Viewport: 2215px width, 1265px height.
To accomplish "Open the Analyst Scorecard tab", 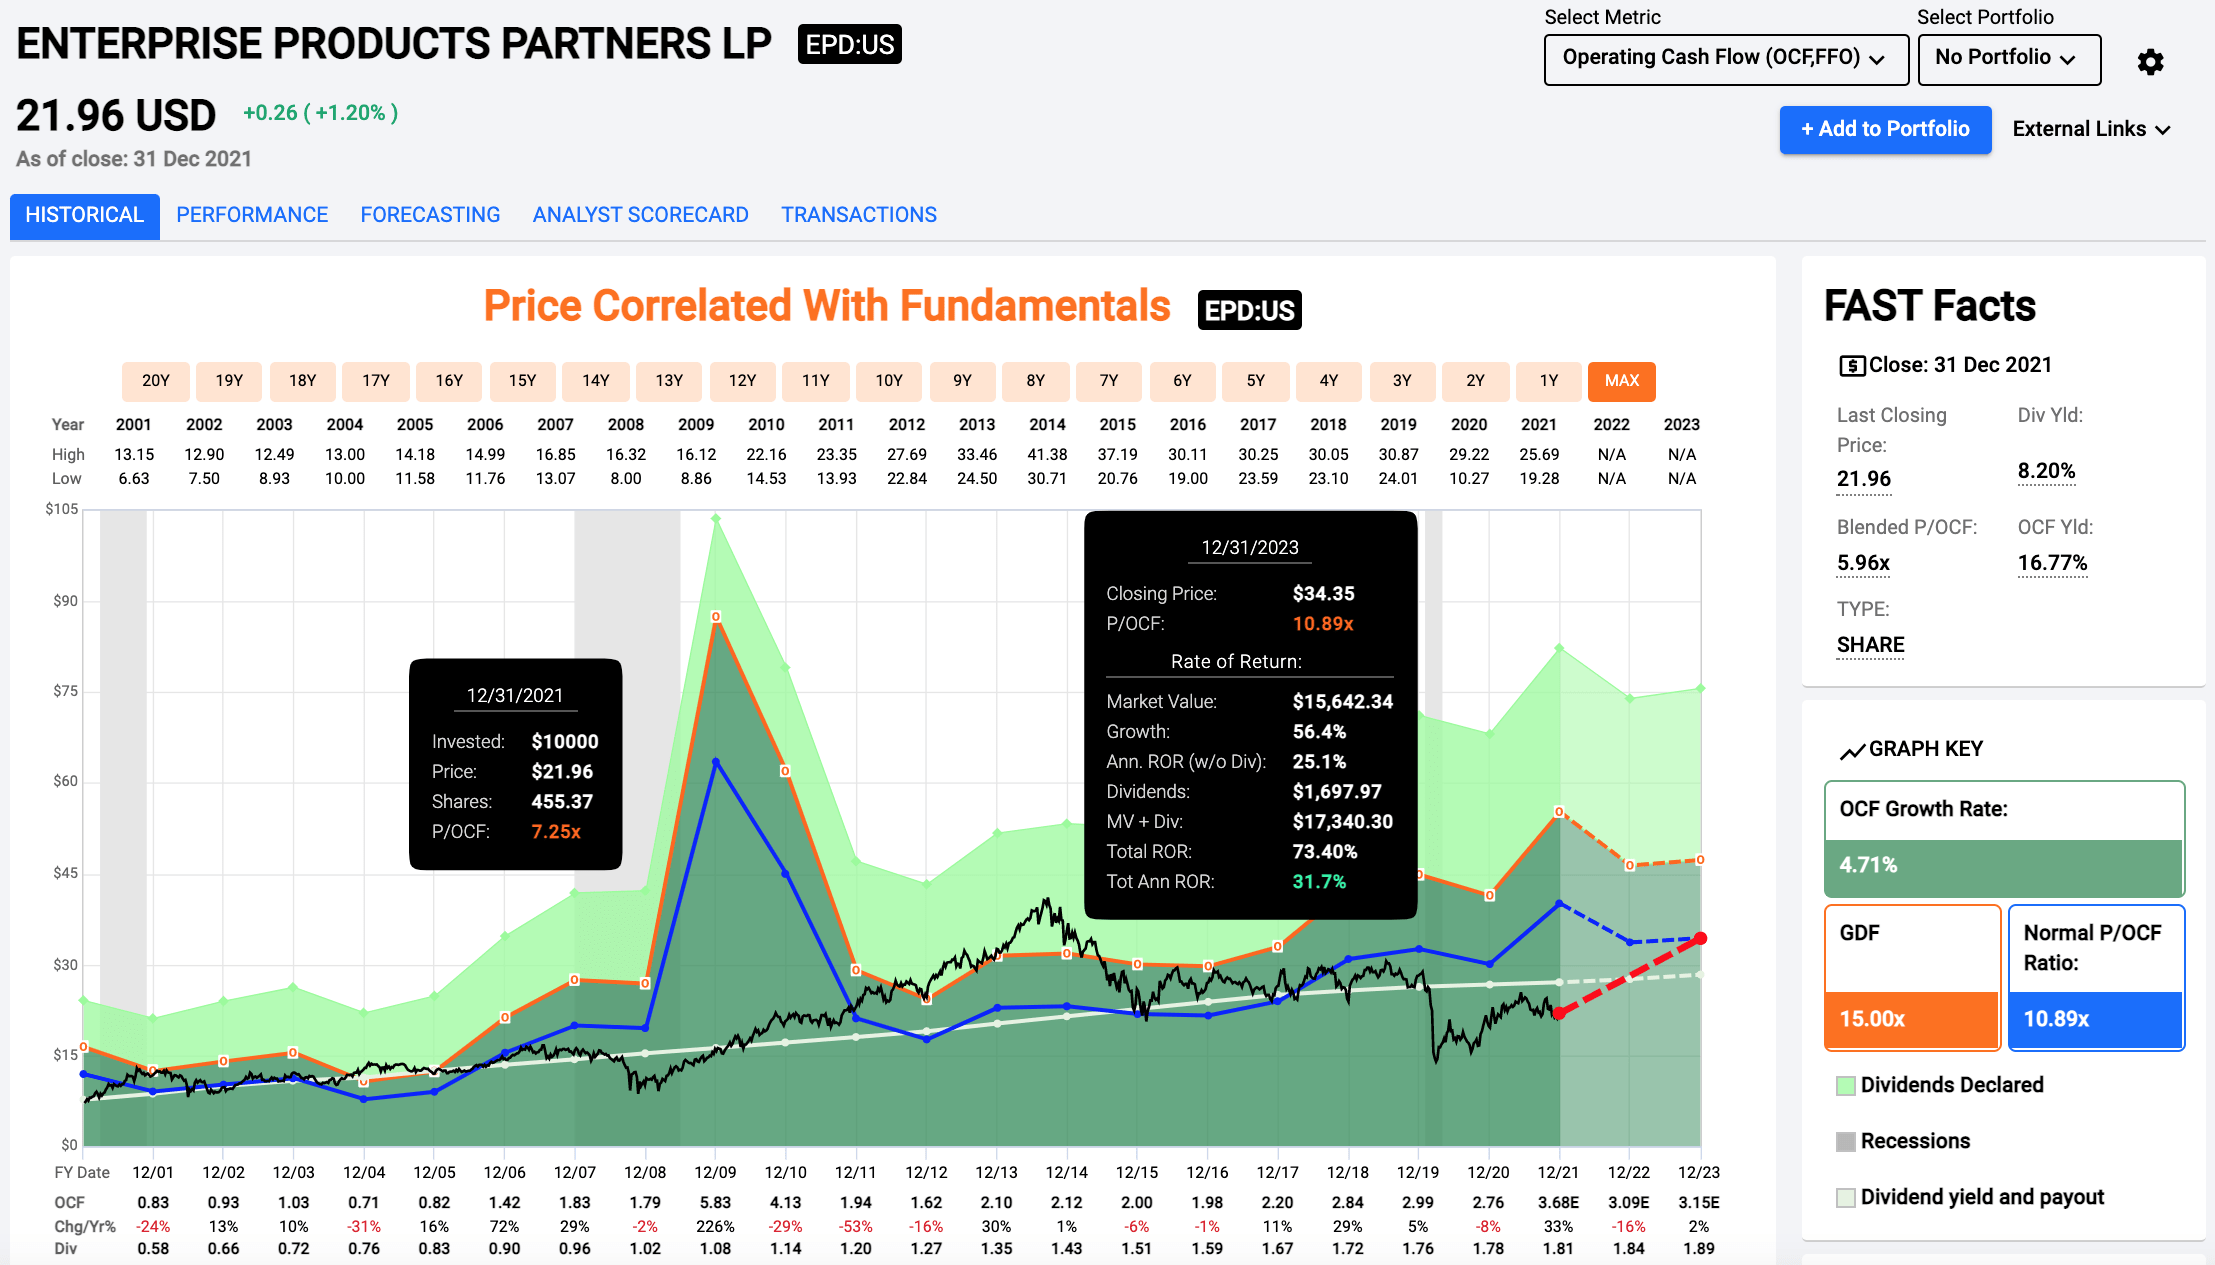I will 641,216.
